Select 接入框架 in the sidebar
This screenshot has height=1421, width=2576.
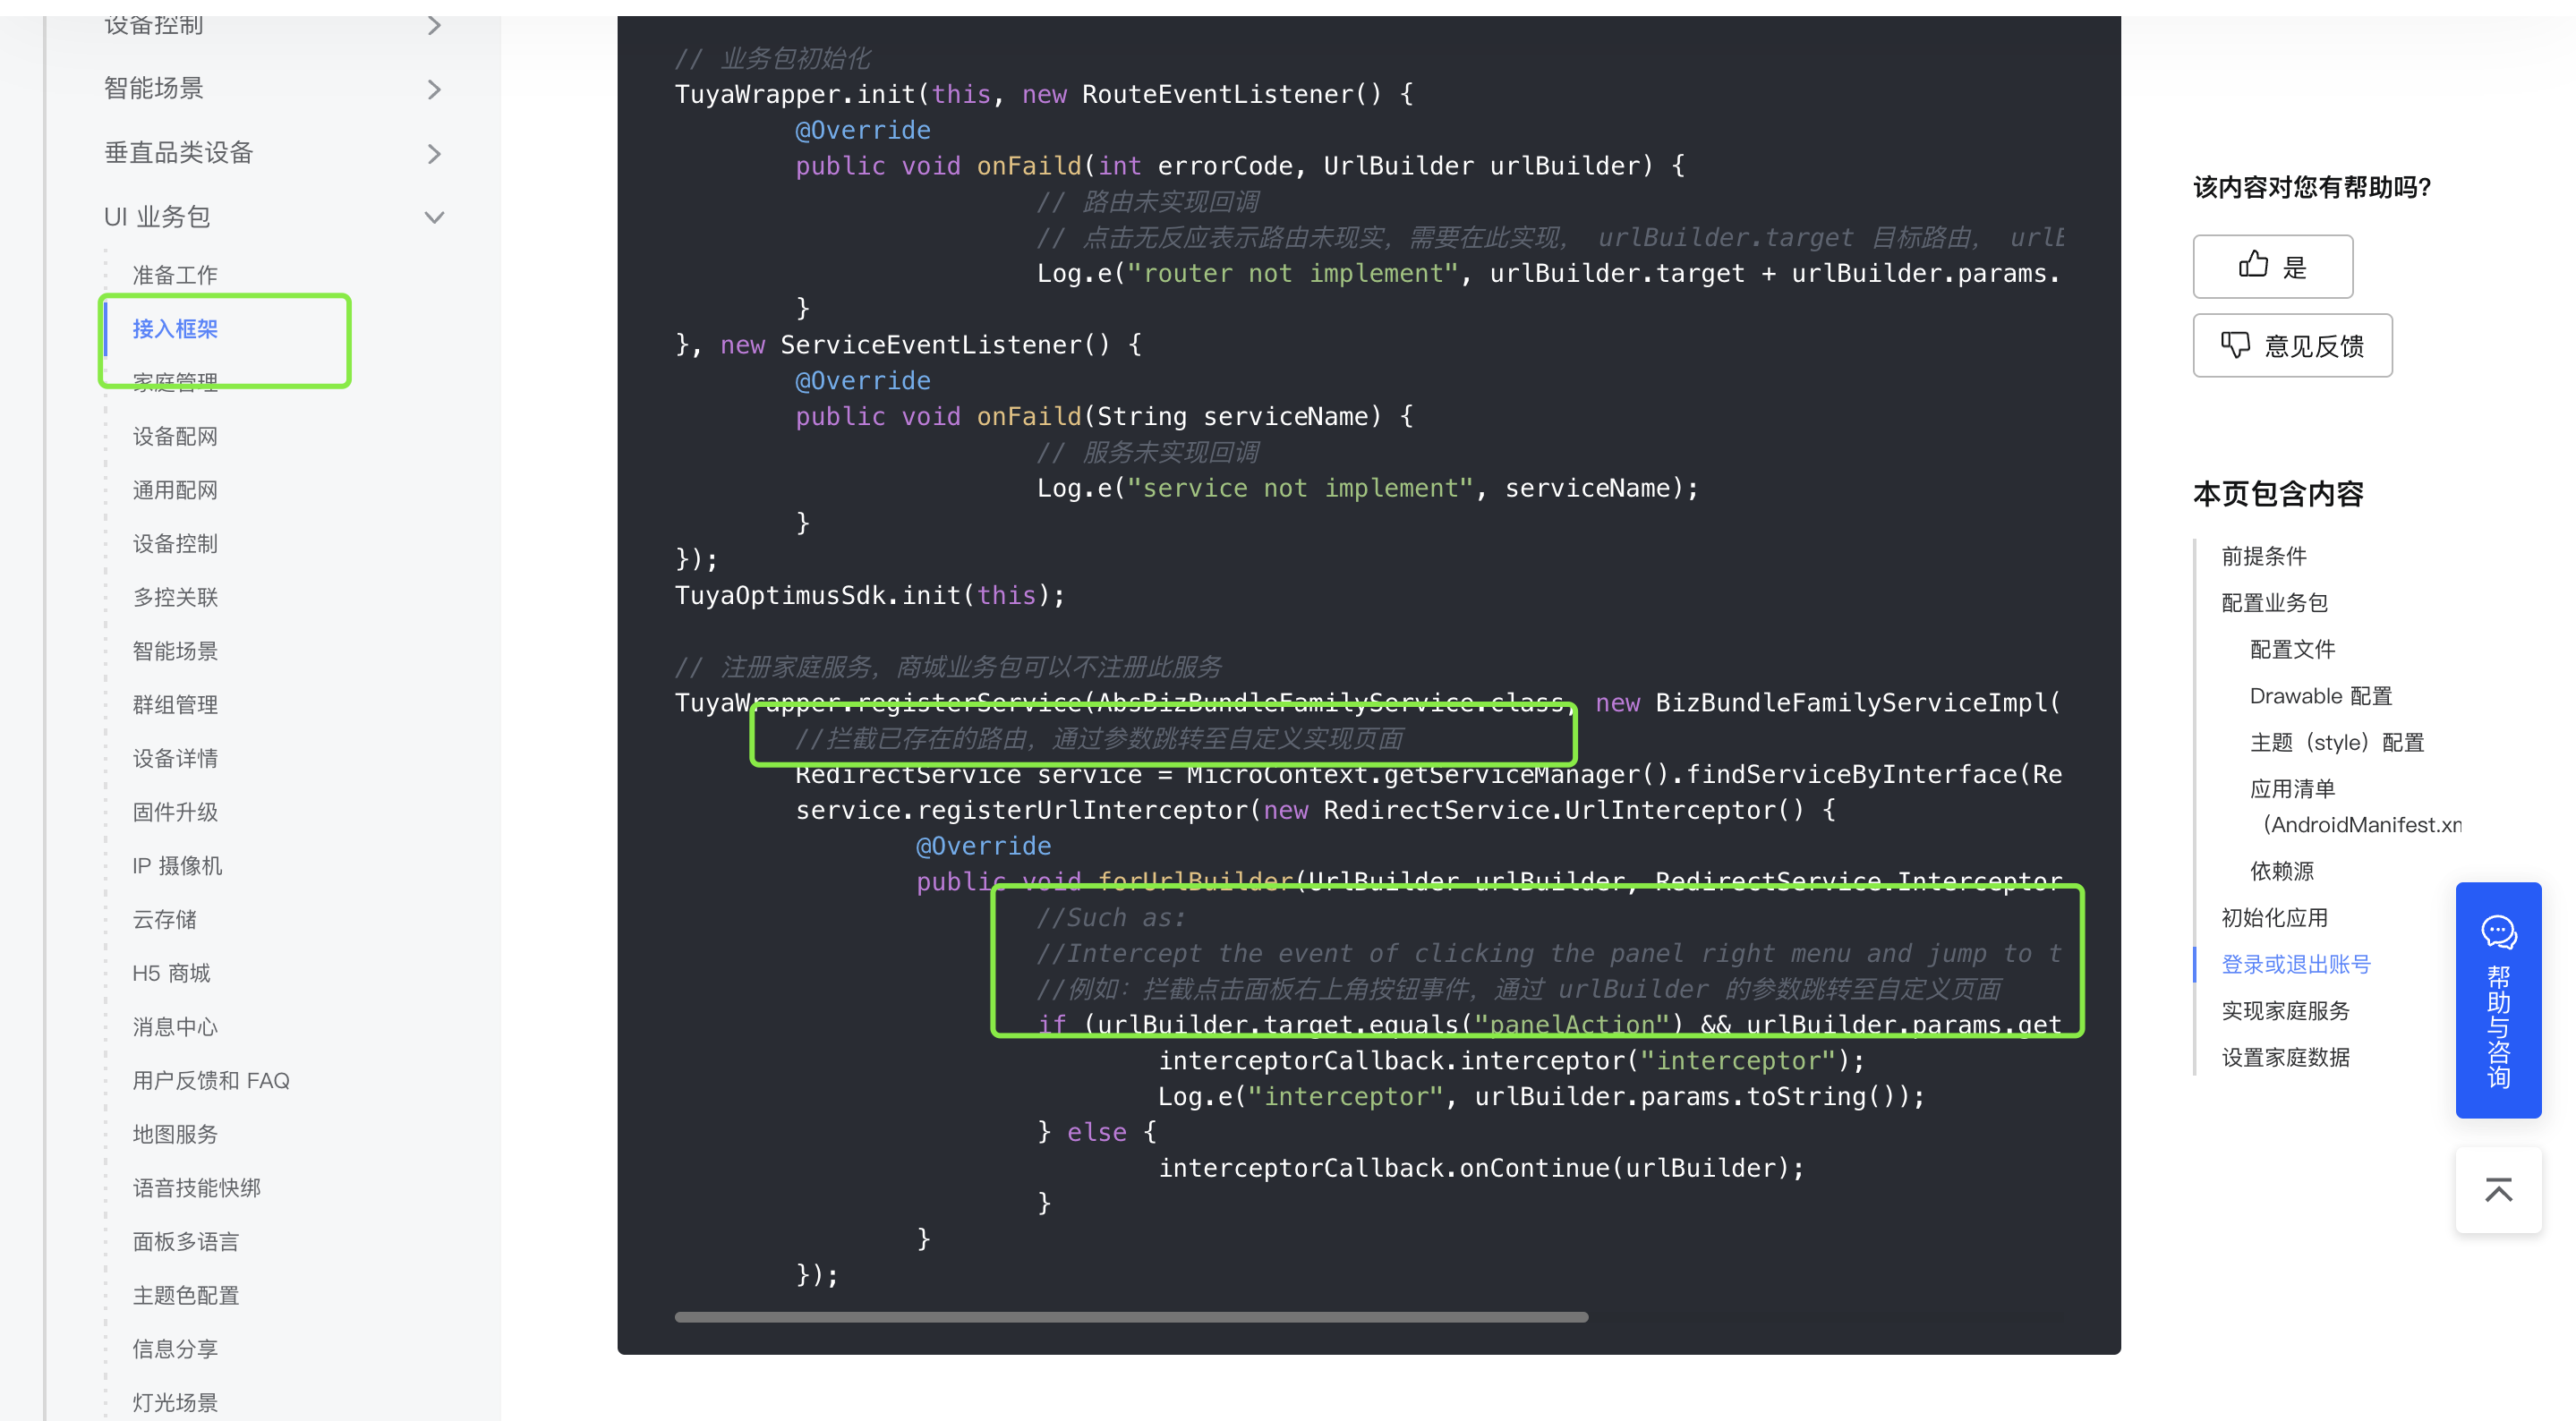pyautogui.click(x=175, y=329)
